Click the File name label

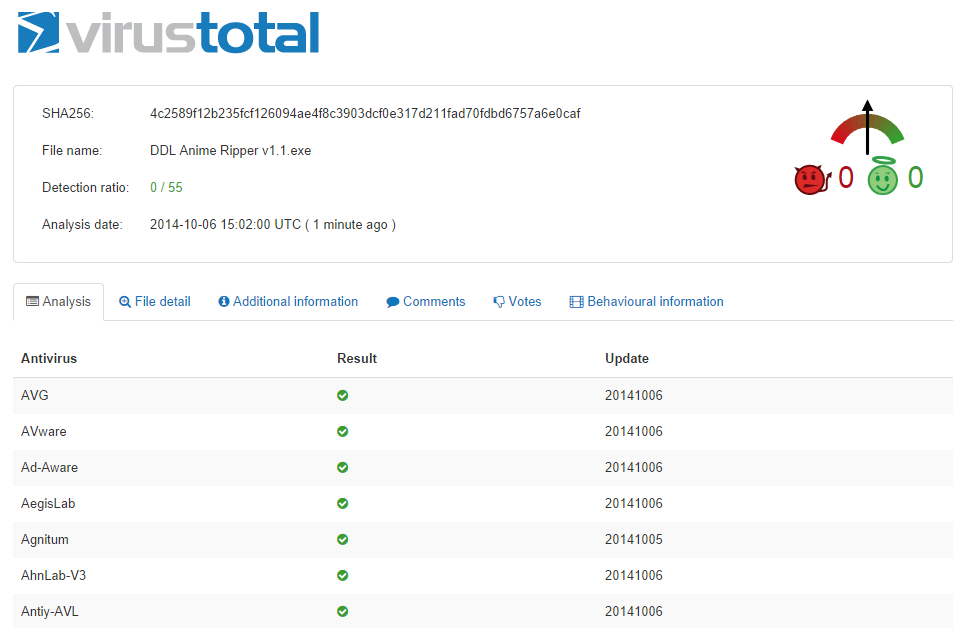[x=72, y=150]
